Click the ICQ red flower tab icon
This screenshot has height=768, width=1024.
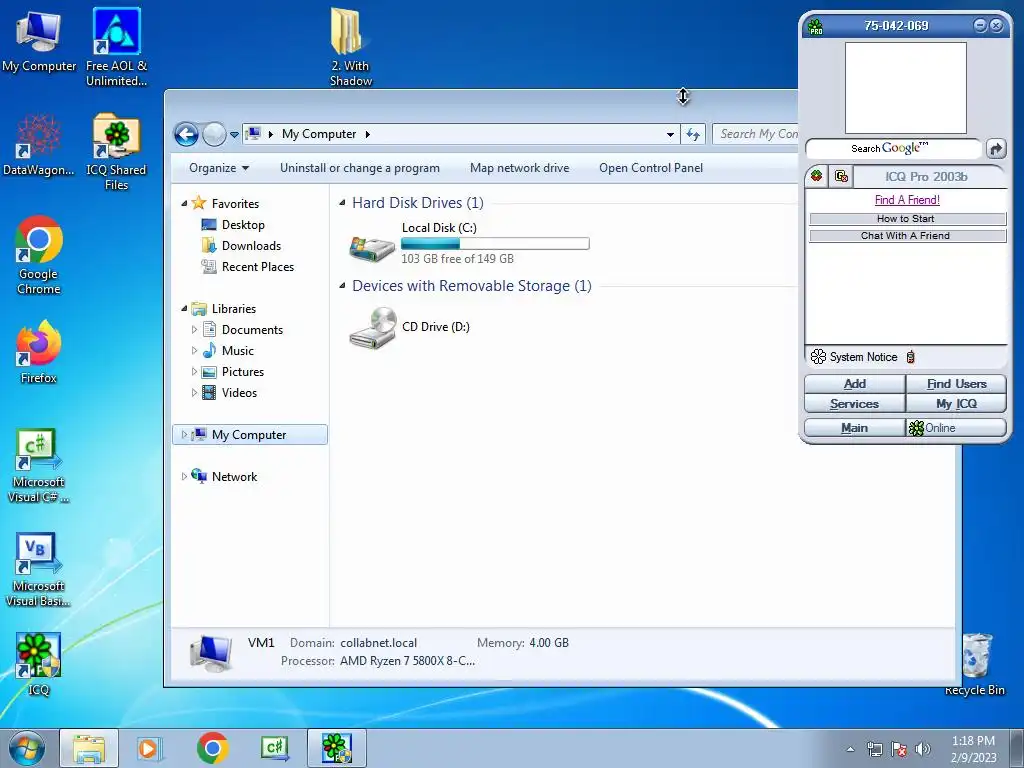816,176
